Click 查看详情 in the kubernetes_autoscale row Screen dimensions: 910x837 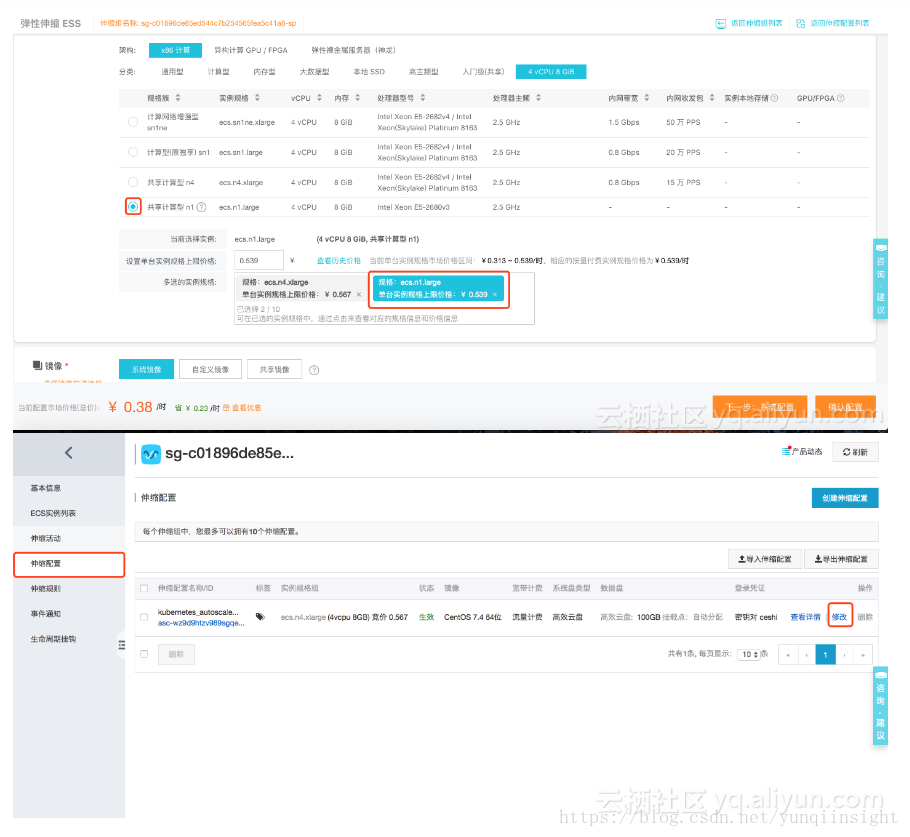click(805, 617)
